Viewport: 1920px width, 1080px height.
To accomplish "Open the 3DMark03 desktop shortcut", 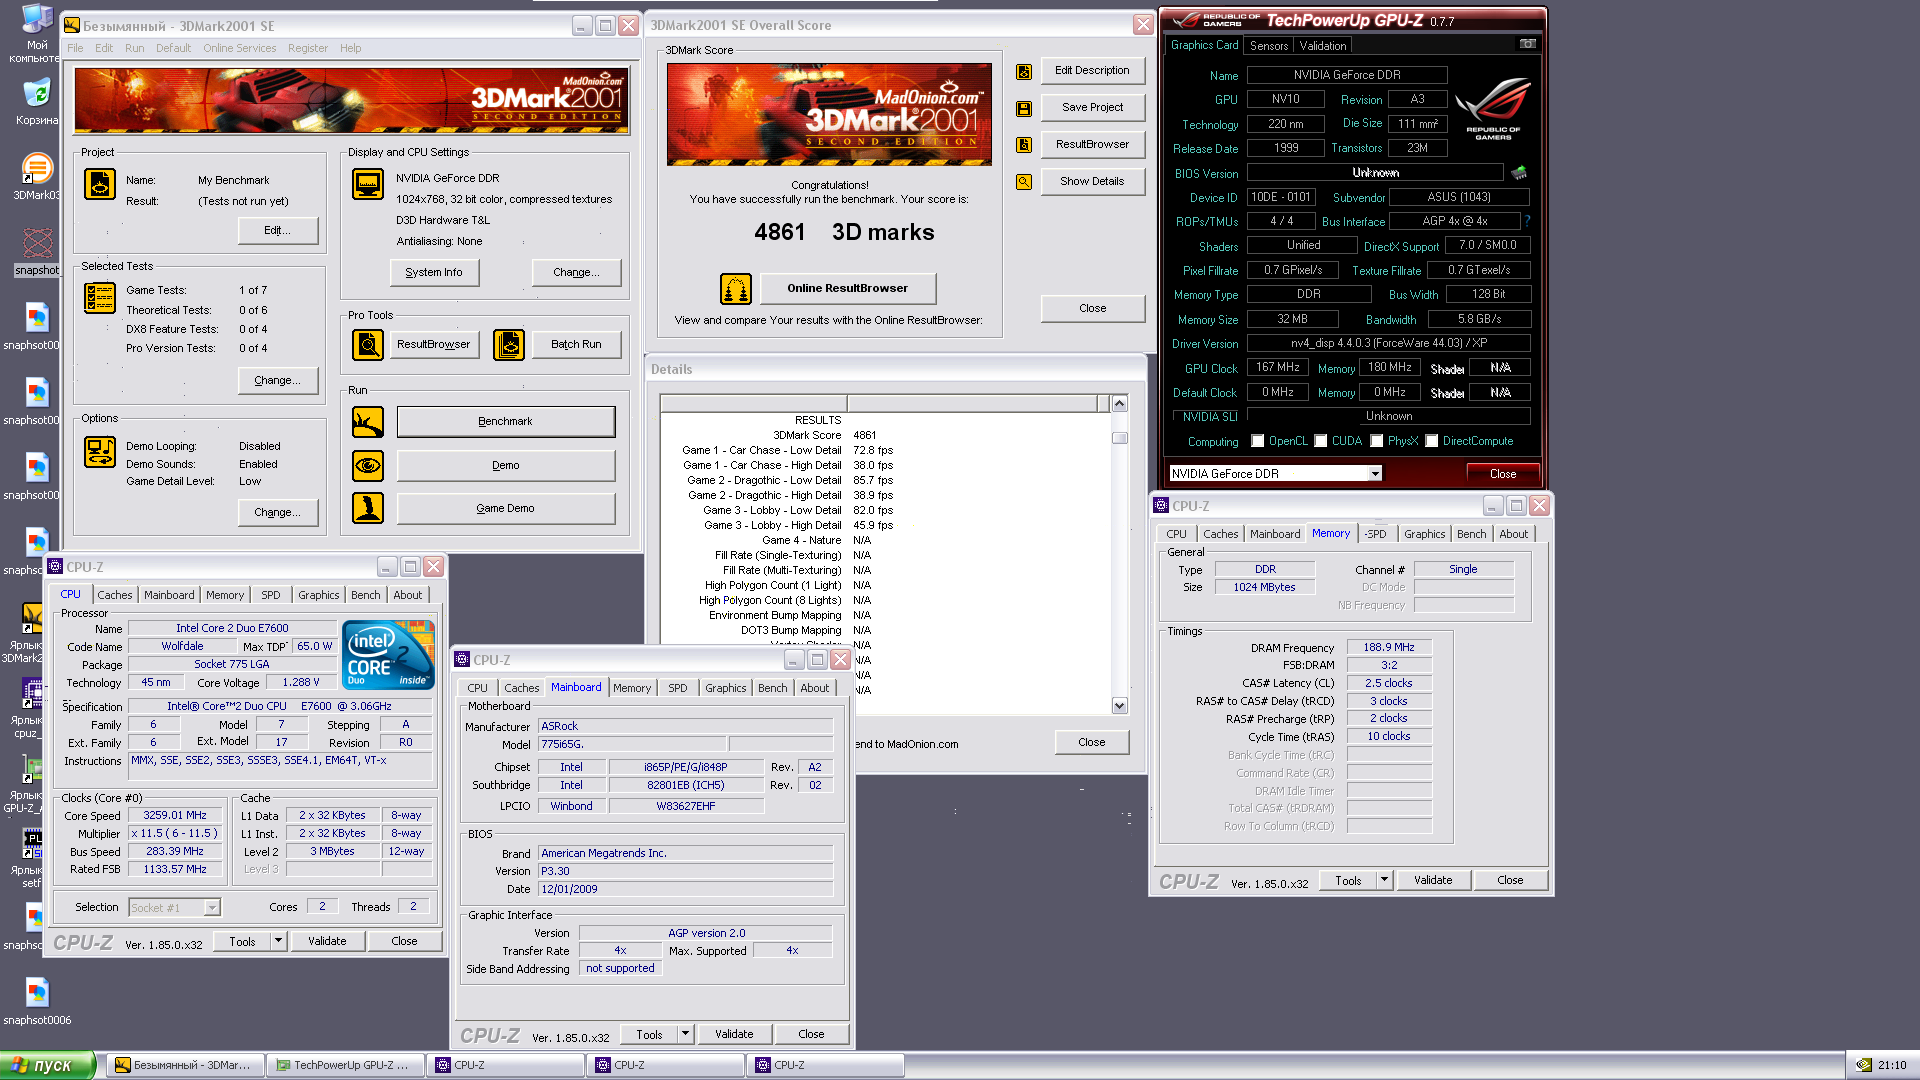I will (37, 176).
